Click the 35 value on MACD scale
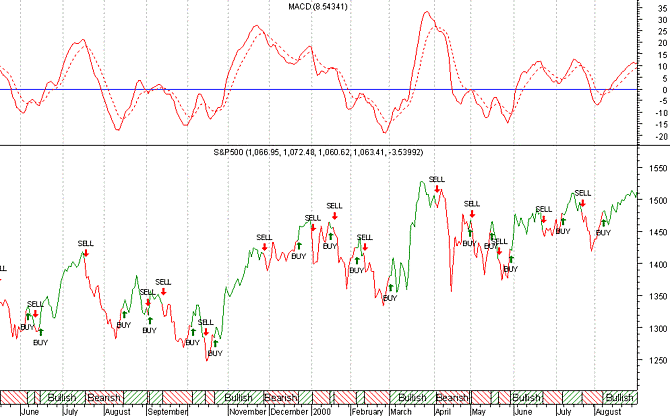The width and height of the screenshot is (670, 416). pyautogui.click(x=663, y=8)
